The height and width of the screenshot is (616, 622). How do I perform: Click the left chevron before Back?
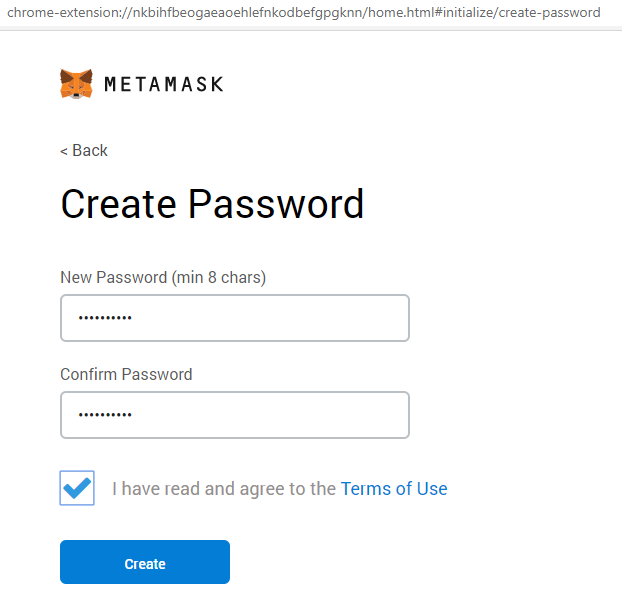pos(64,151)
